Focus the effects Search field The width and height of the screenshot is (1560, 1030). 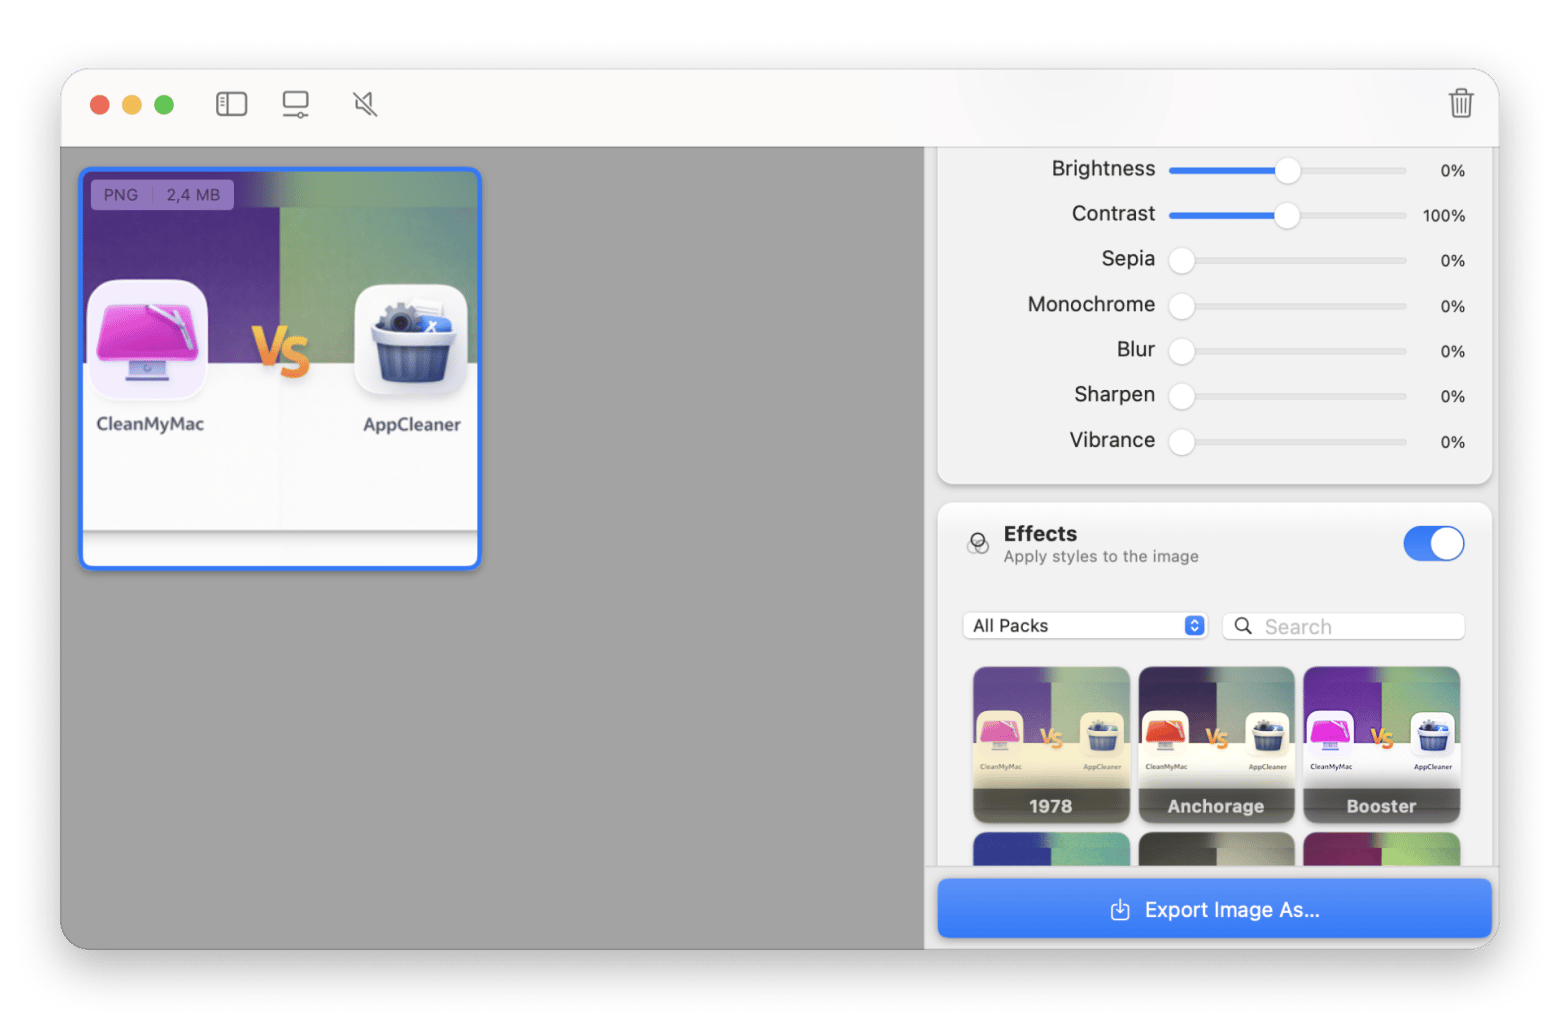pos(1343,626)
